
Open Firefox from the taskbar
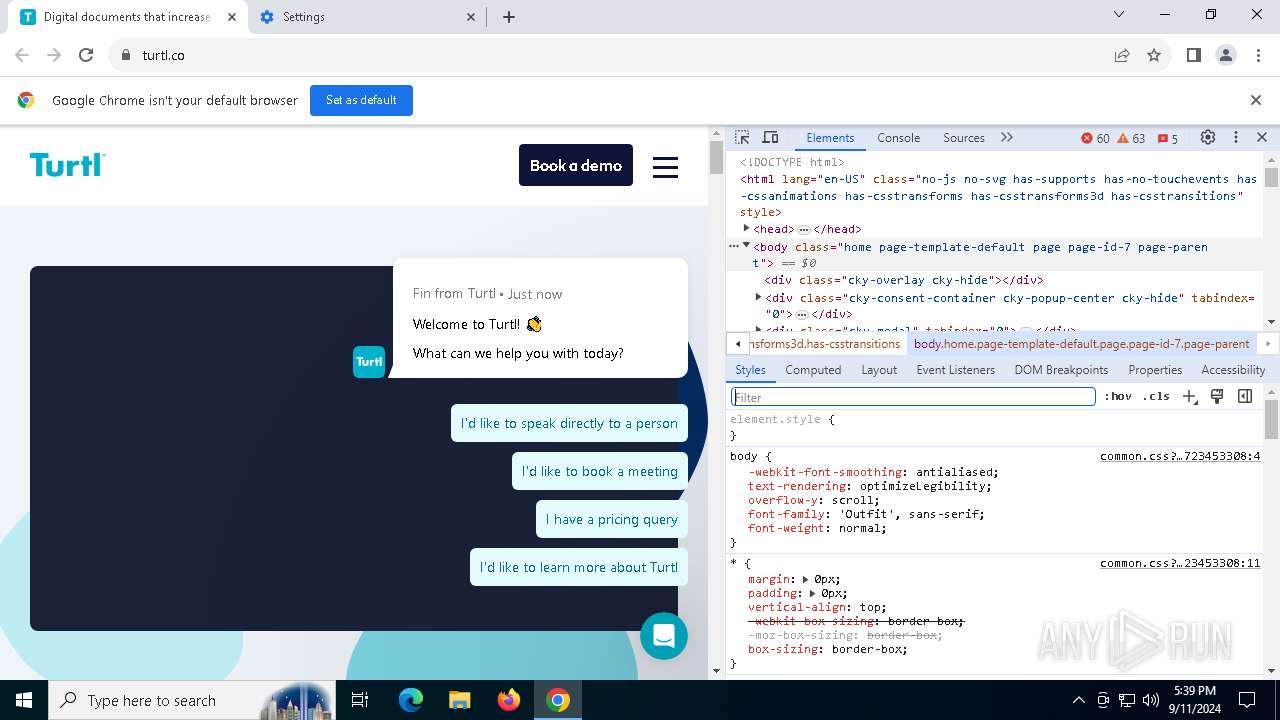click(x=509, y=700)
